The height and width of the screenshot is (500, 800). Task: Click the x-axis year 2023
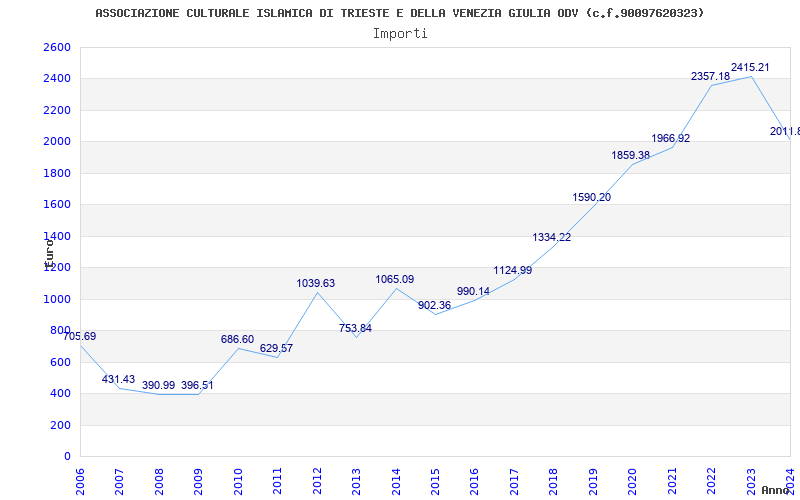coord(751,481)
